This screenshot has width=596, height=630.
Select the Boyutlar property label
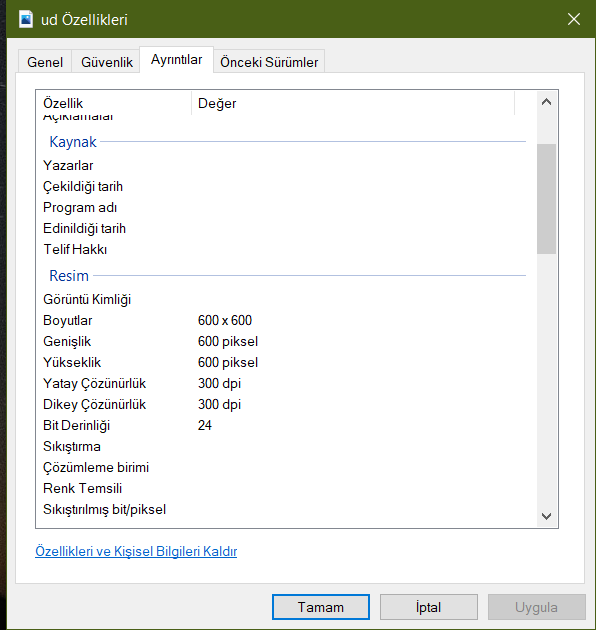68,320
